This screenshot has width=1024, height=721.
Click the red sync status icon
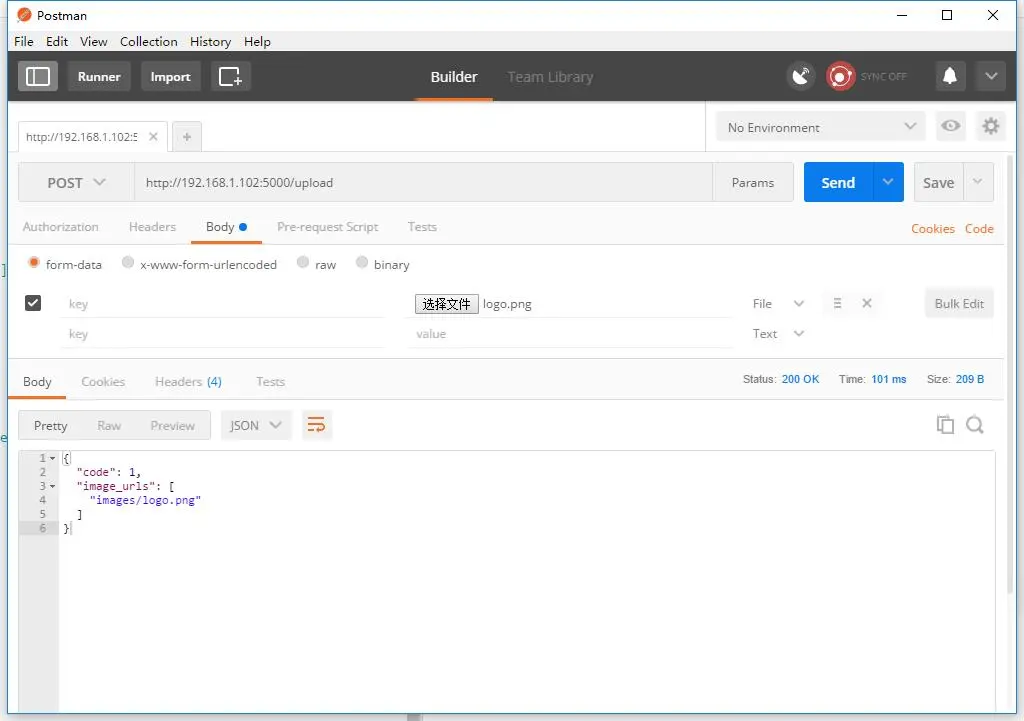click(x=840, y=76)
